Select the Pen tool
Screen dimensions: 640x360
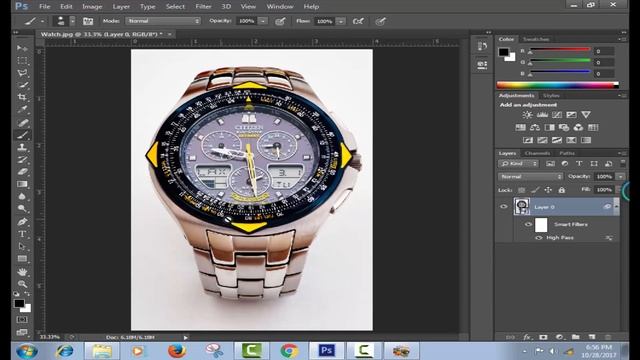coord(22,222)
